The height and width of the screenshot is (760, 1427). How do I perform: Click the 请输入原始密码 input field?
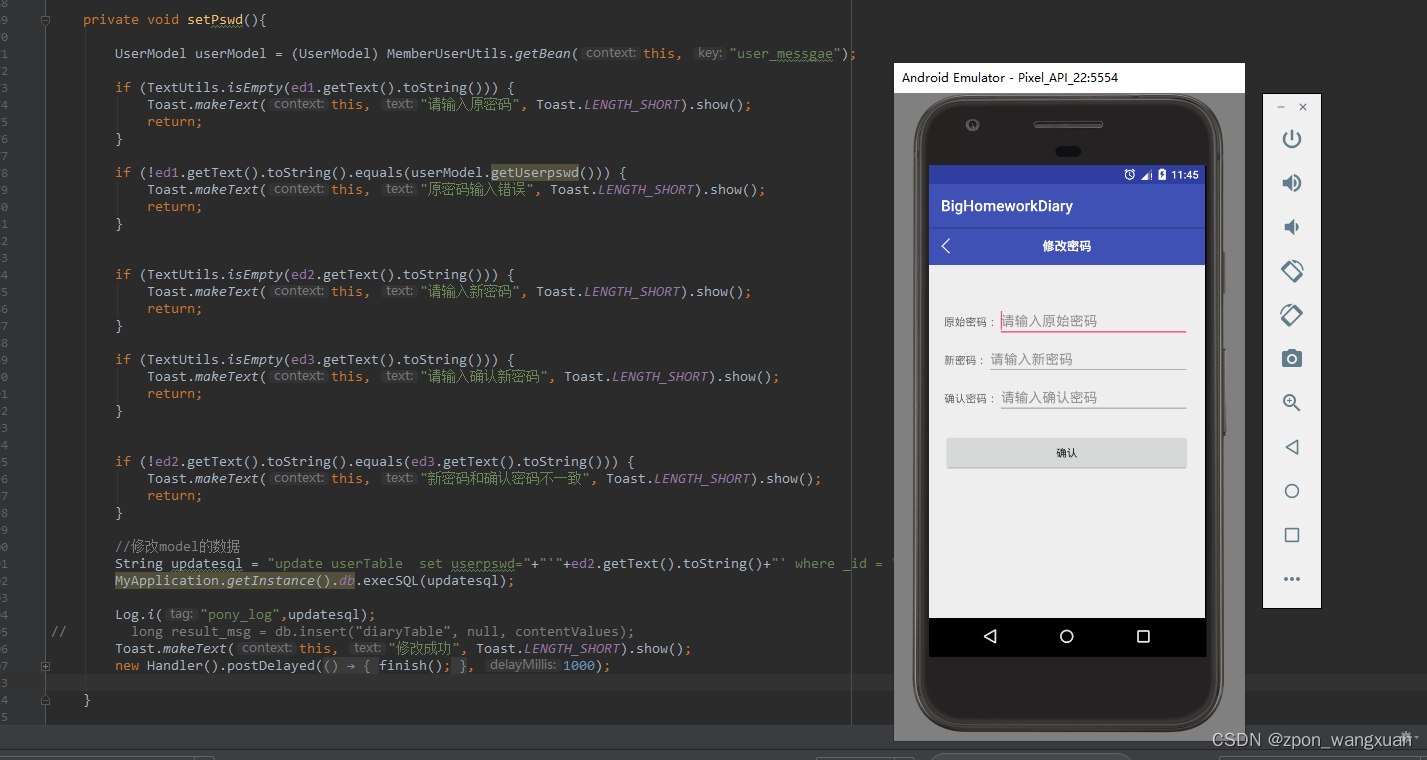tap(1093, 320)
